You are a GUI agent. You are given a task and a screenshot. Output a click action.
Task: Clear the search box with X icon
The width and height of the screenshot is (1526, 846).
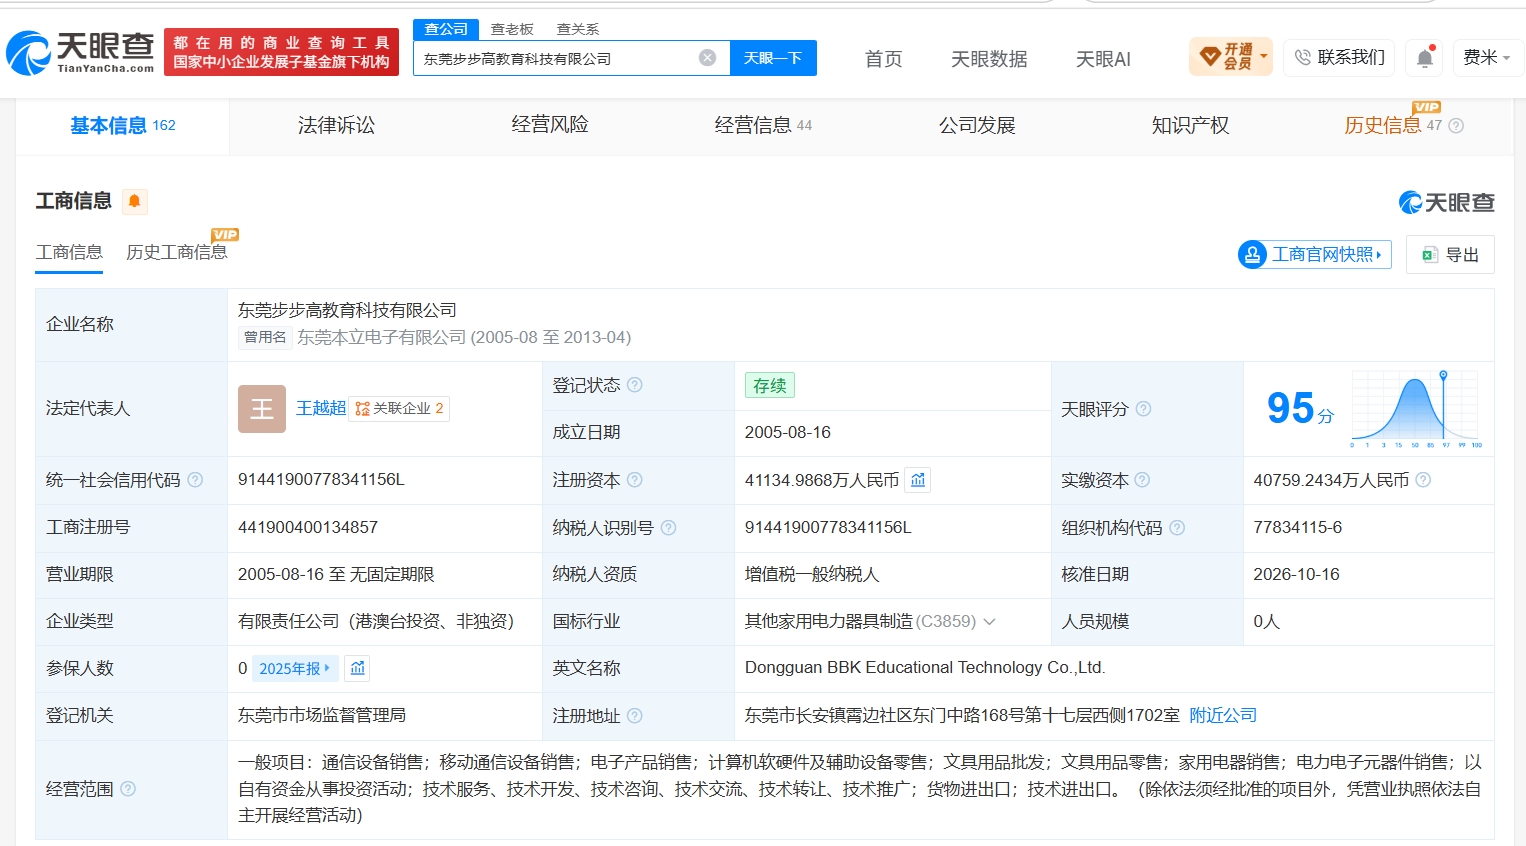tap(707, 58)
